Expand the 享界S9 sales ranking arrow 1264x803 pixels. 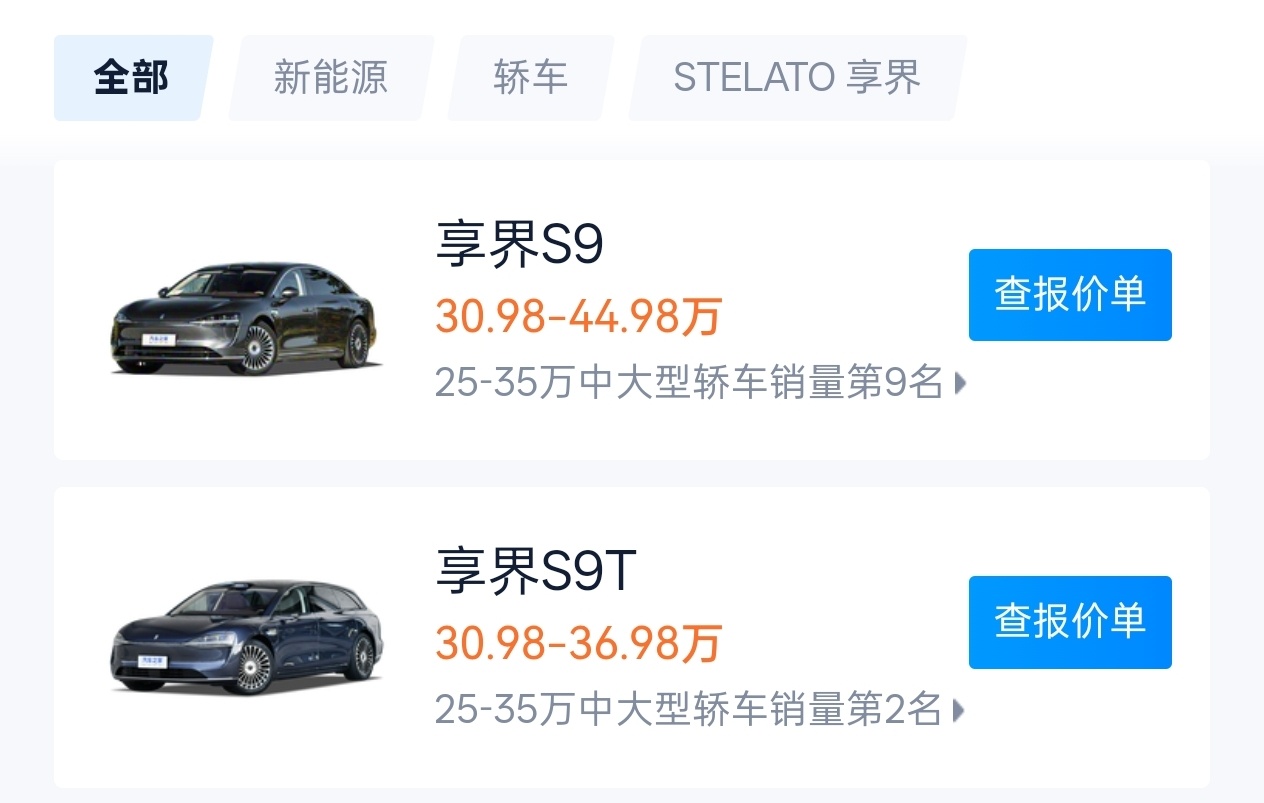coord(960,383)
